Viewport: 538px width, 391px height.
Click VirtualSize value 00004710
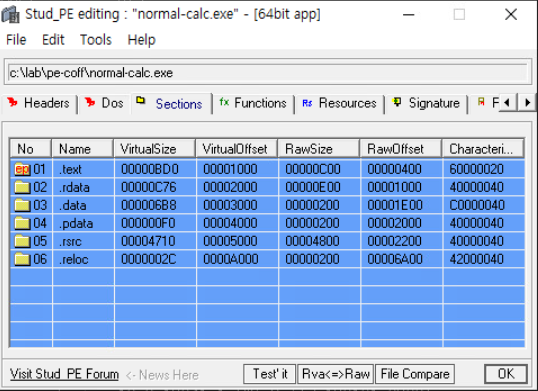(x=148, y=241)
